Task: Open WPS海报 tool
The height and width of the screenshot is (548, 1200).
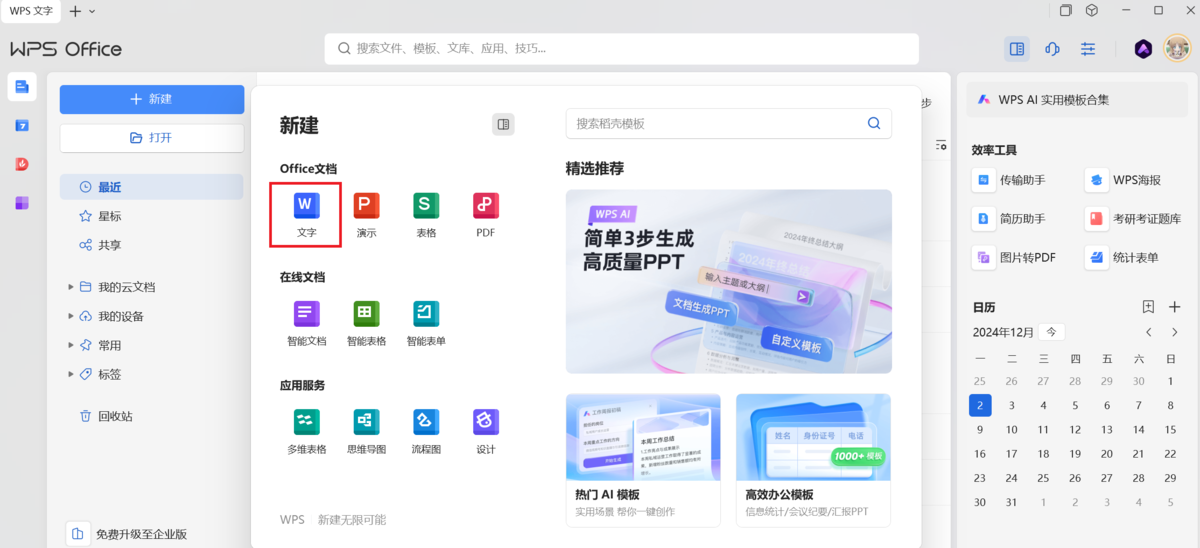Action: [1124, 180]
